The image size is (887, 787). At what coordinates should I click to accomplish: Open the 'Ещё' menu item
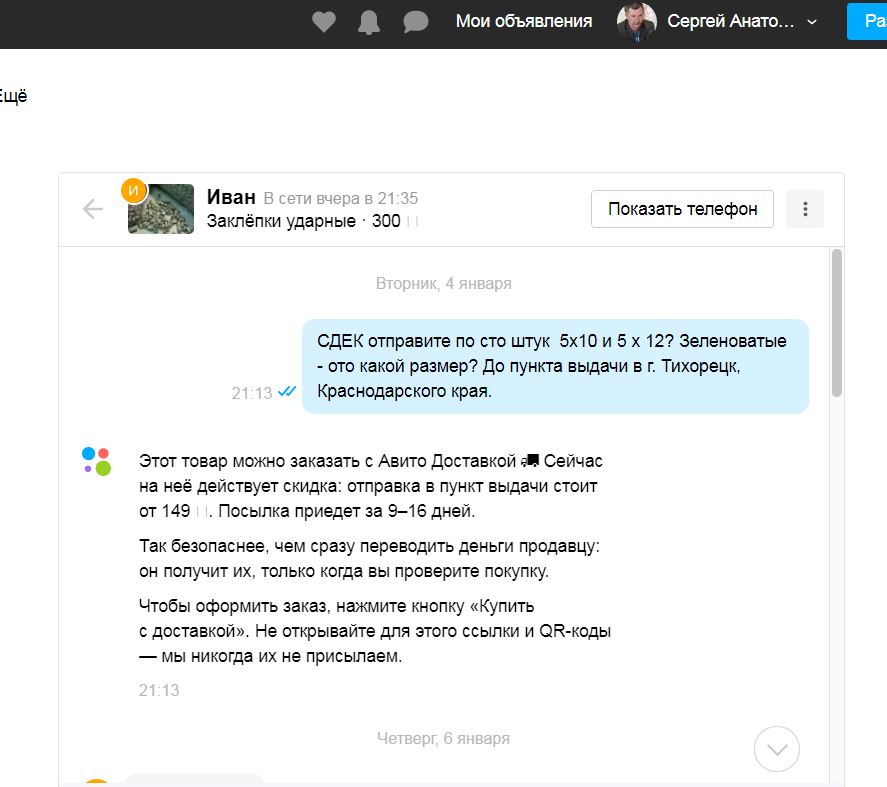pos(13,97)
